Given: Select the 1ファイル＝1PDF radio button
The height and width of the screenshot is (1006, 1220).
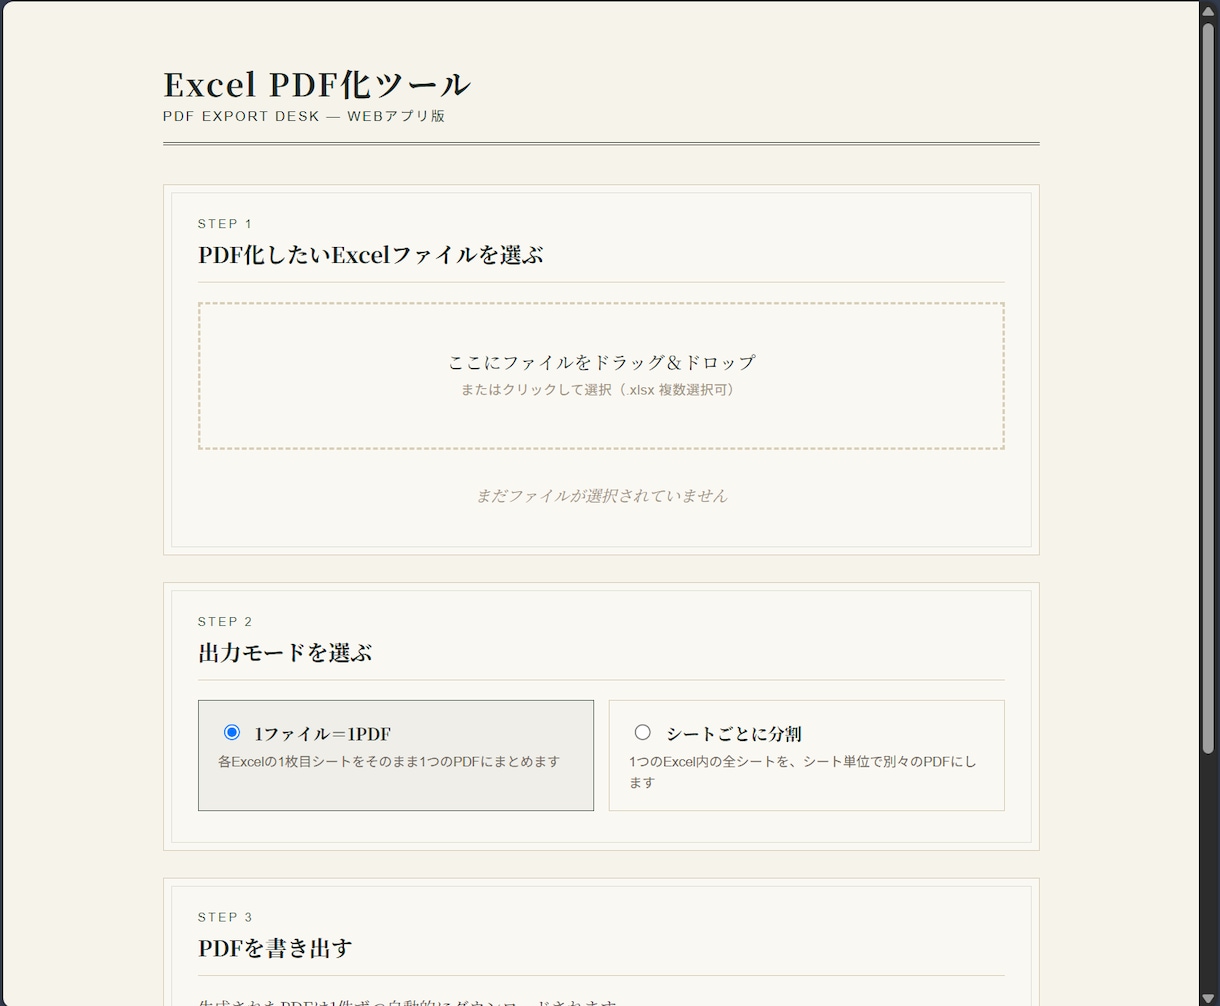Looking at the screenshot, I should pos(232,732).
